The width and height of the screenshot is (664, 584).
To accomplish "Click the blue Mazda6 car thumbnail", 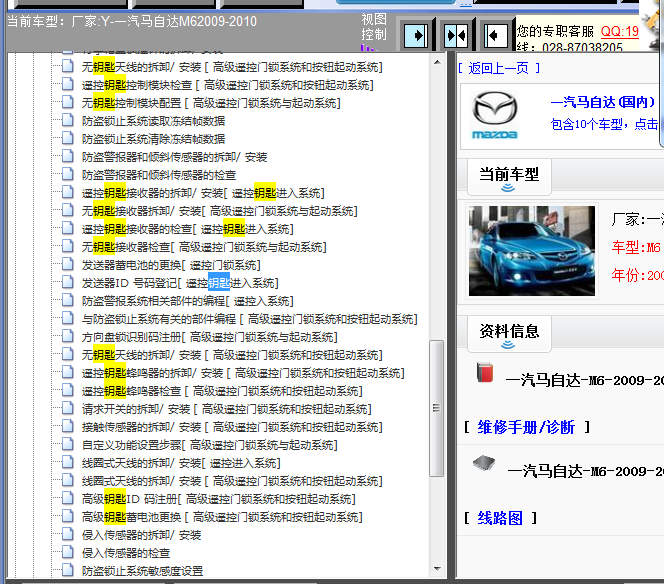I will coord(532,251).
